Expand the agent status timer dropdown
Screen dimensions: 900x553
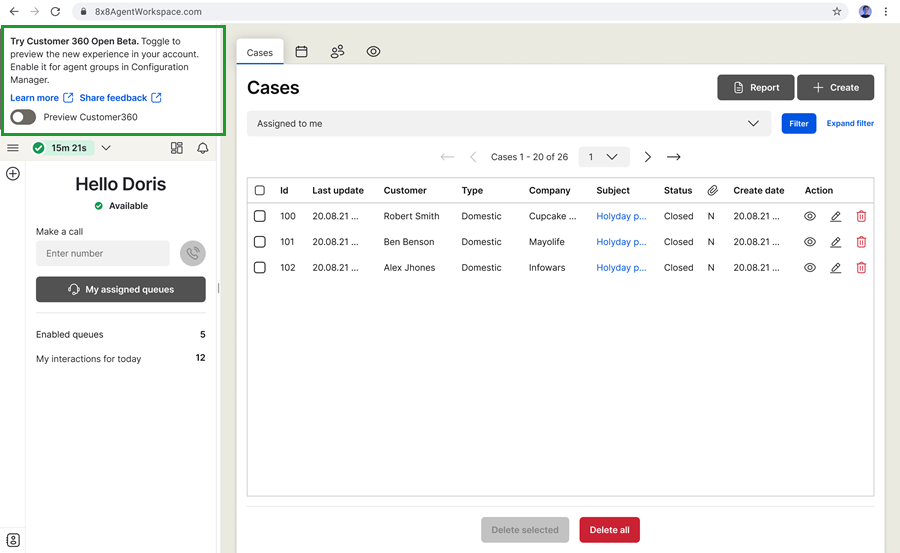tap(106, 148)
